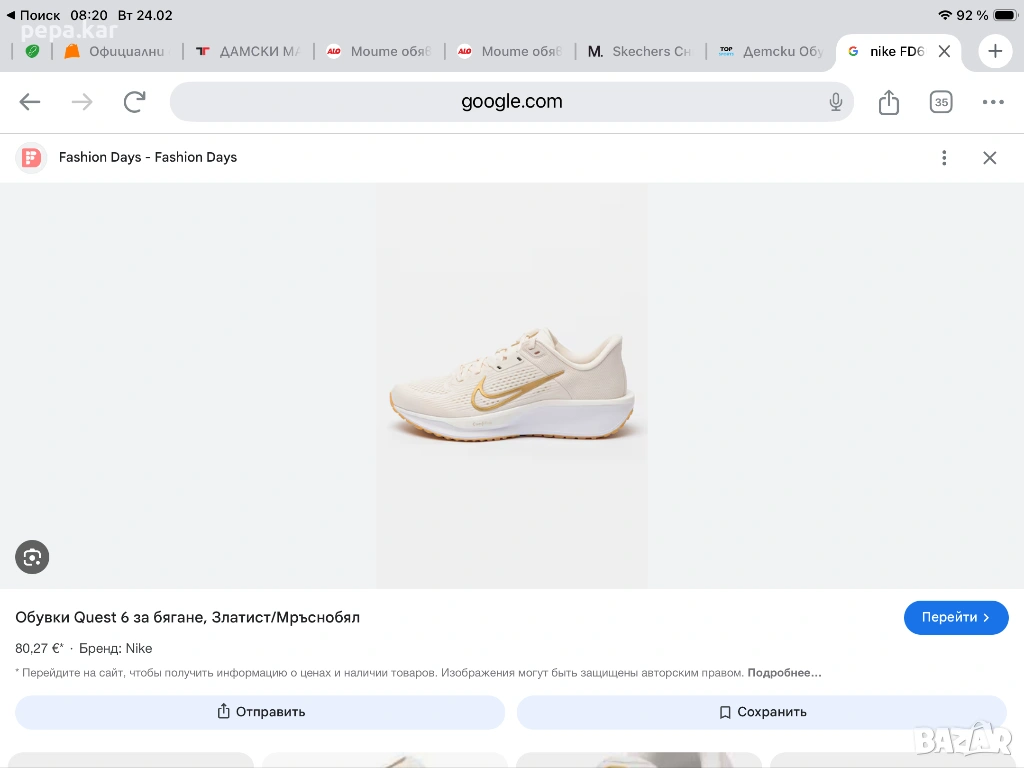Screen dimensions: 1024x768
Task: Search image with Google Lens icon
Action: point(32,557)
